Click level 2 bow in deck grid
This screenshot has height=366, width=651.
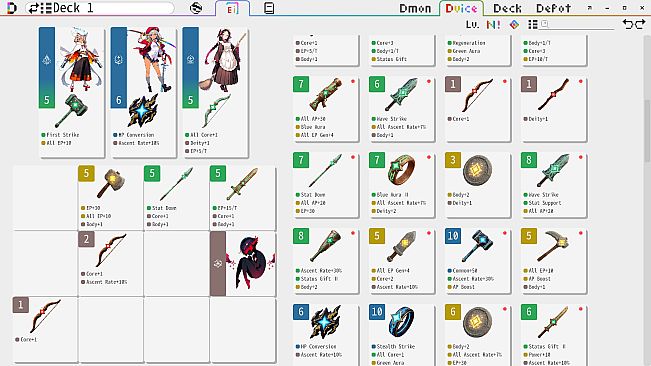(110, 264)
